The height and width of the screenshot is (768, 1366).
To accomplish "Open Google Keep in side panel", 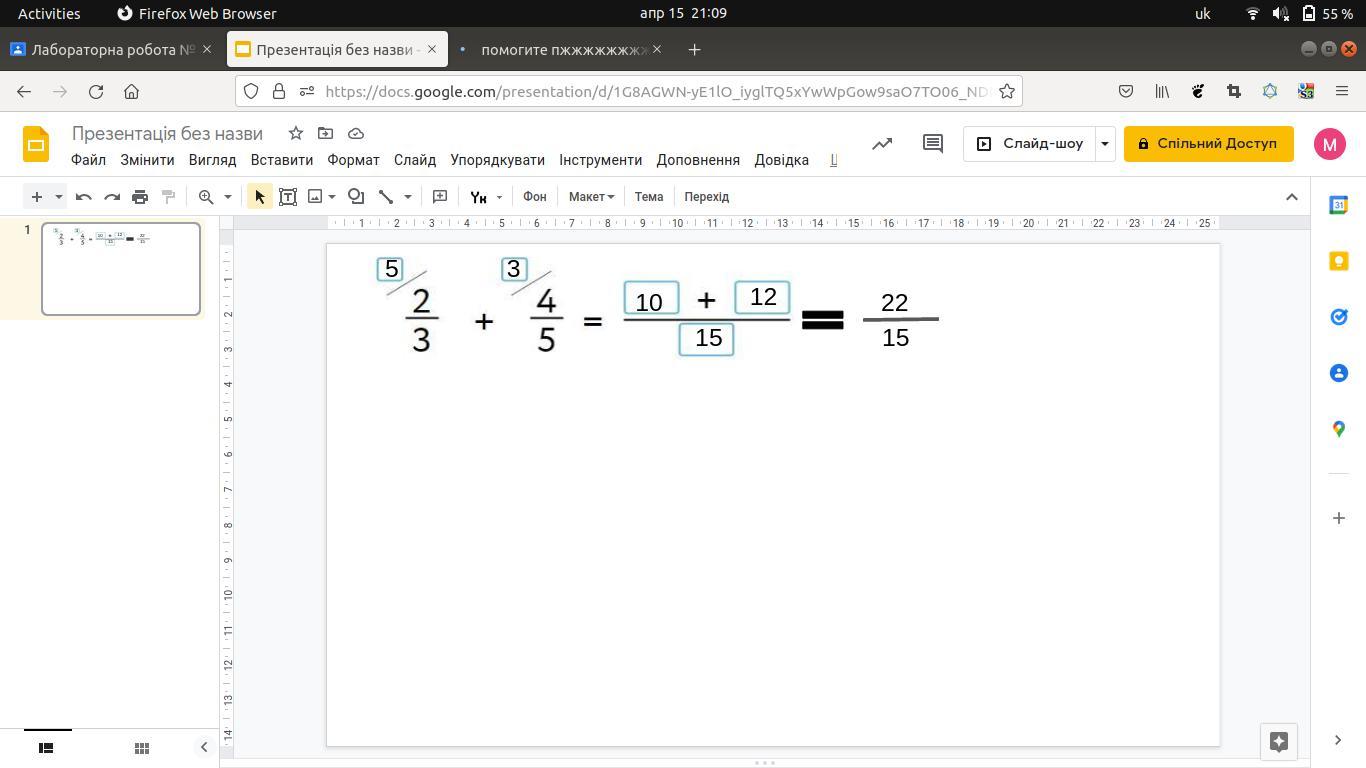I will pyautogui.click(x=1339, y=261).
